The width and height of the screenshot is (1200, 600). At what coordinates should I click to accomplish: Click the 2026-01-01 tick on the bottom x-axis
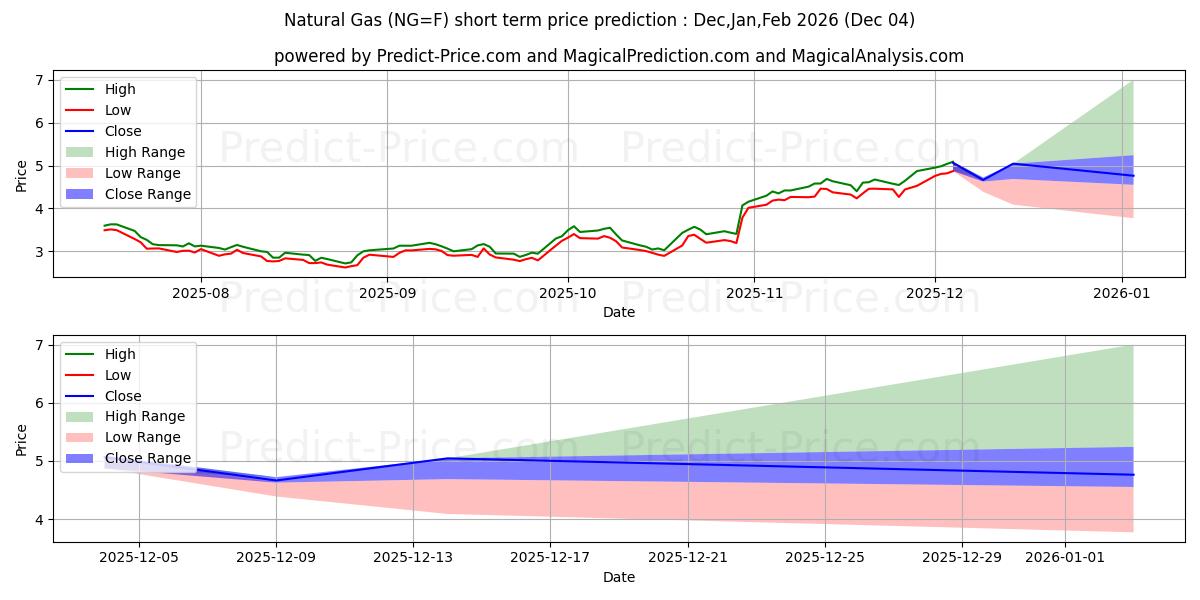(1065, 558)
